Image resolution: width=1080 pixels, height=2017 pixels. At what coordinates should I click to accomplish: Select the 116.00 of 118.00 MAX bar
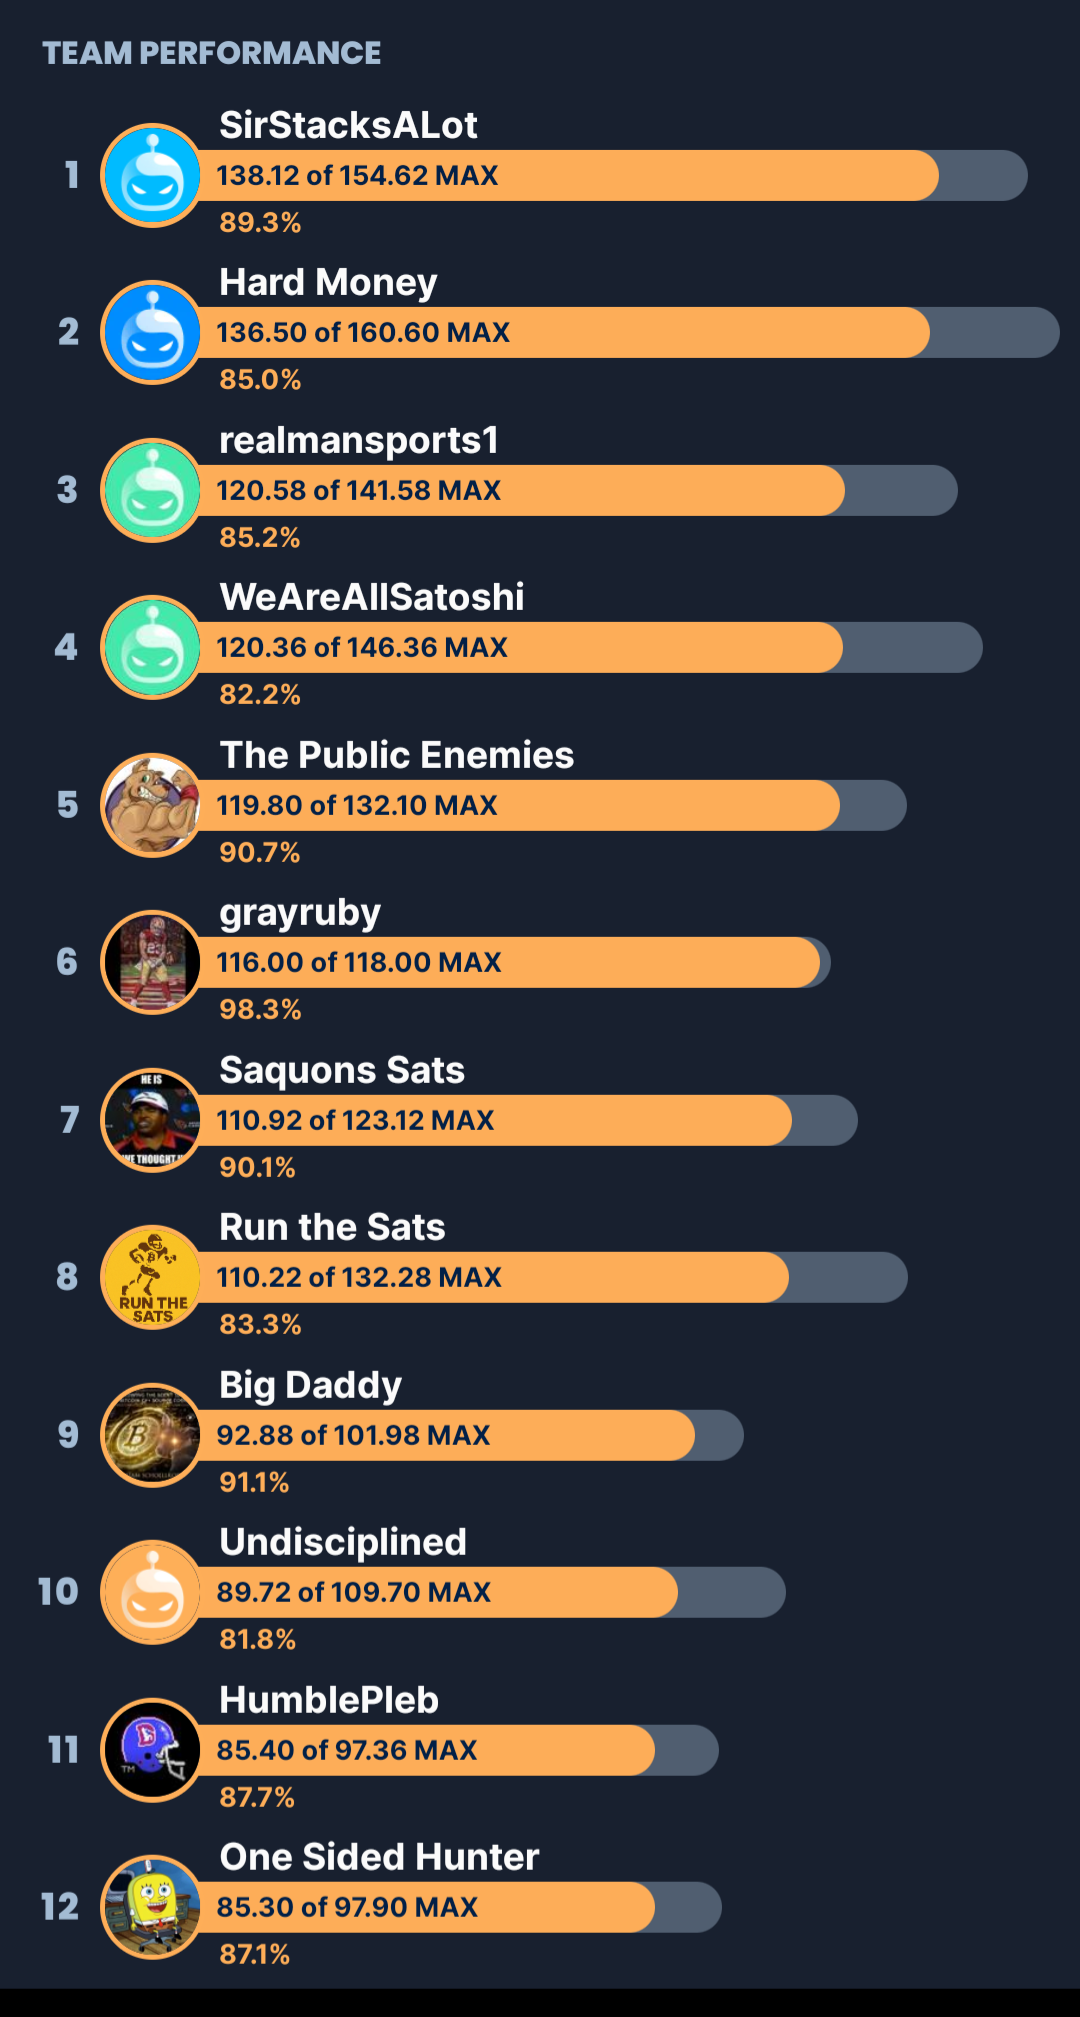[x=512, y=962]
